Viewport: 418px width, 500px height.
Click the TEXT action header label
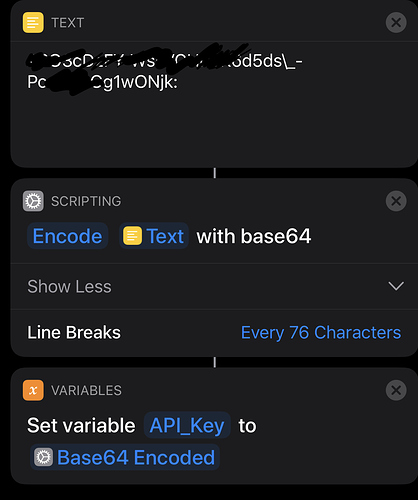click(x=67, y=23)
